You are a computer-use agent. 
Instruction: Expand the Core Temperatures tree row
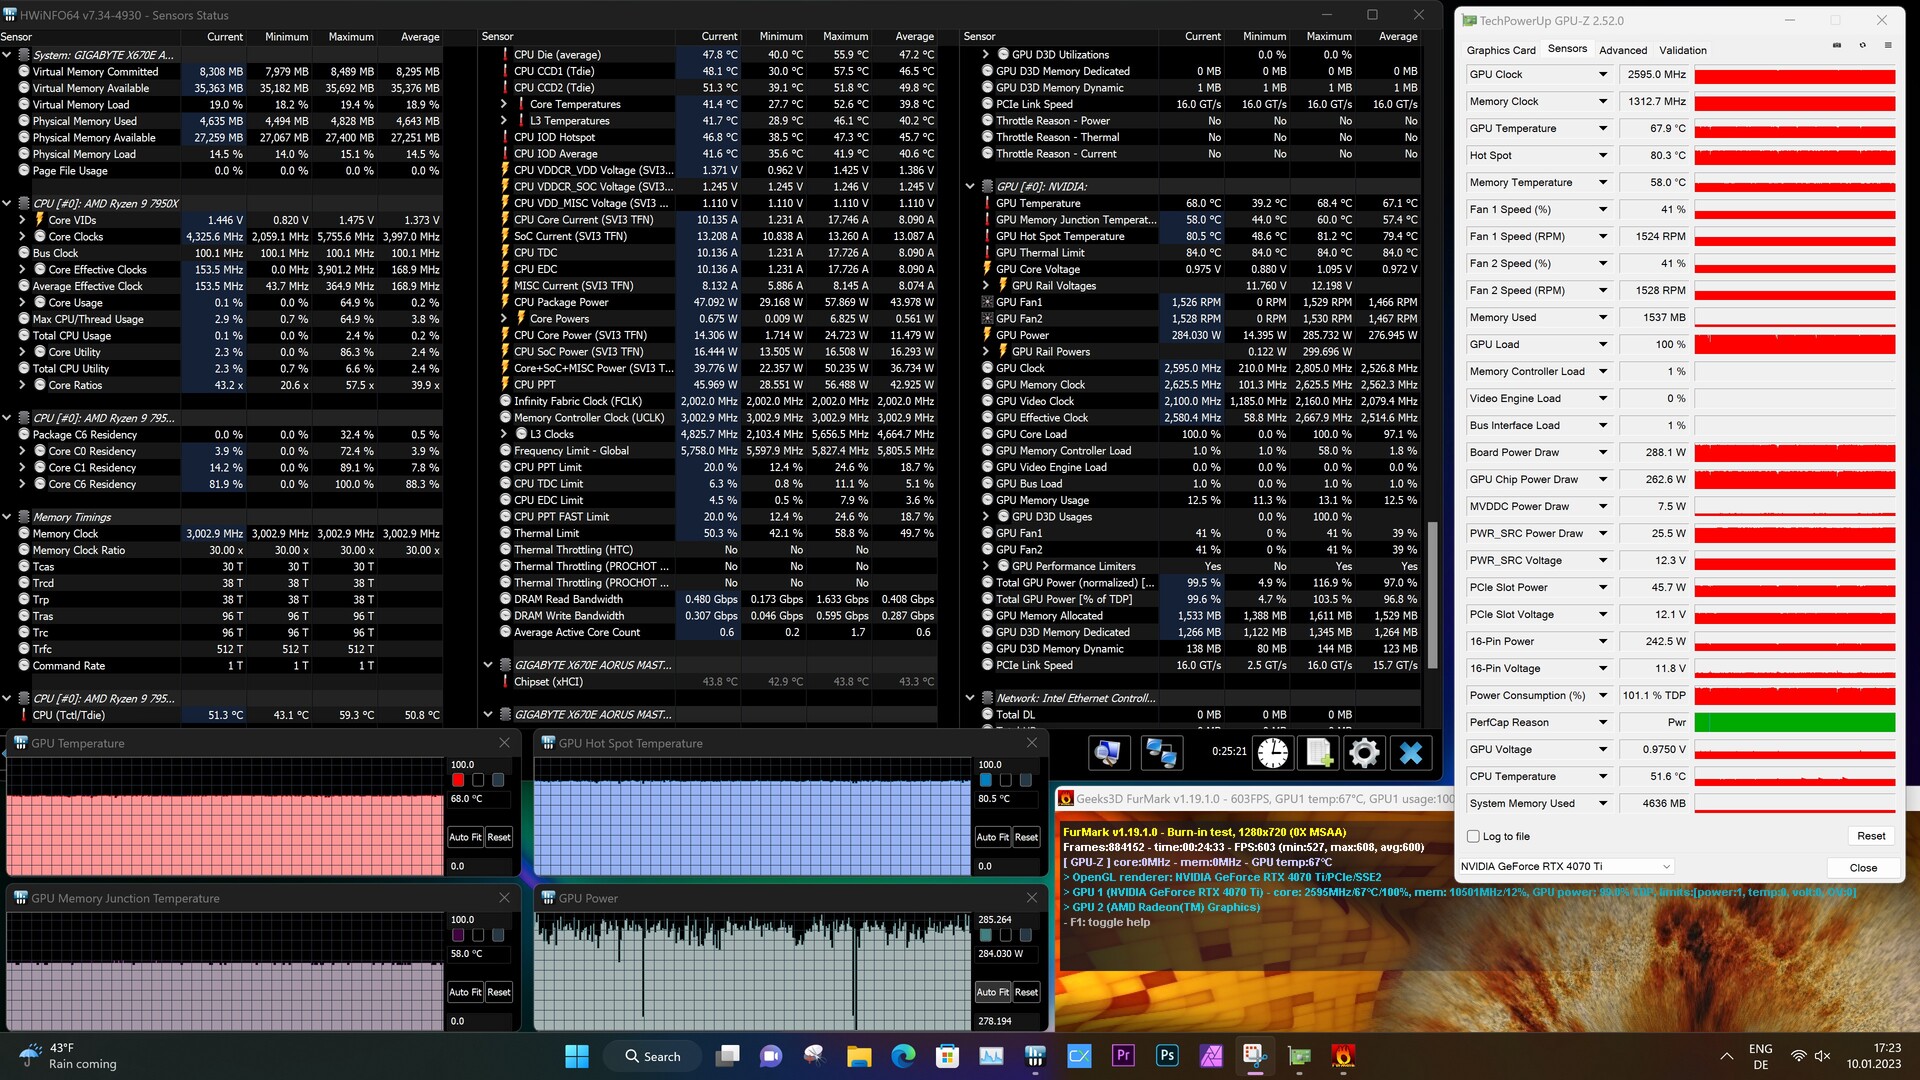click(504, 104)
